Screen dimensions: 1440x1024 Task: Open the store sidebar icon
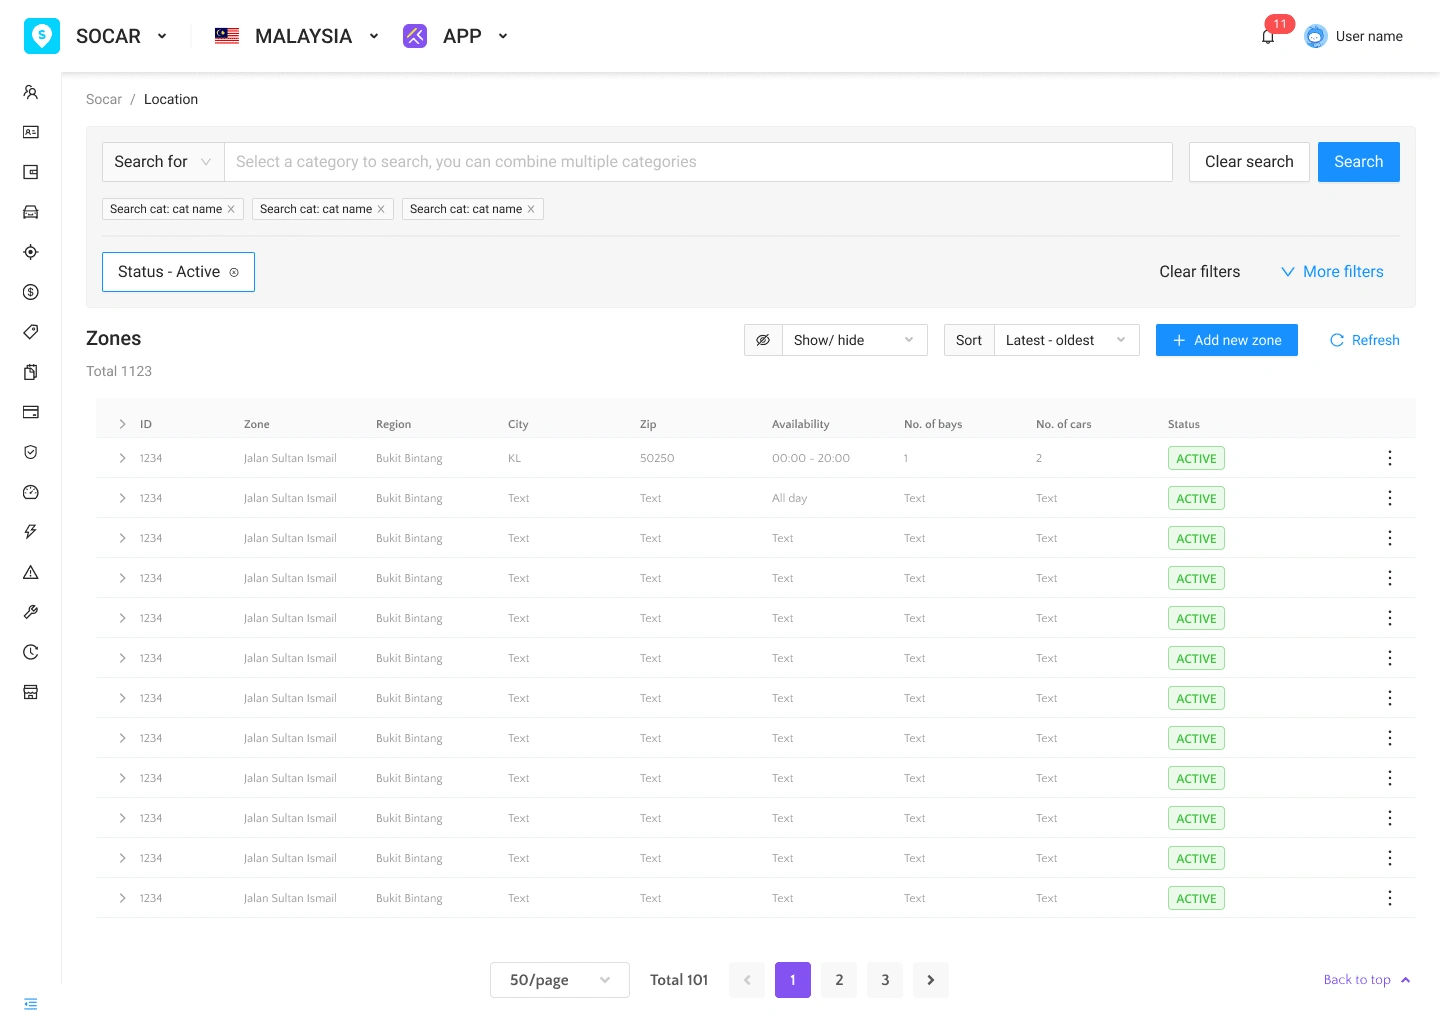pos(31,692)
